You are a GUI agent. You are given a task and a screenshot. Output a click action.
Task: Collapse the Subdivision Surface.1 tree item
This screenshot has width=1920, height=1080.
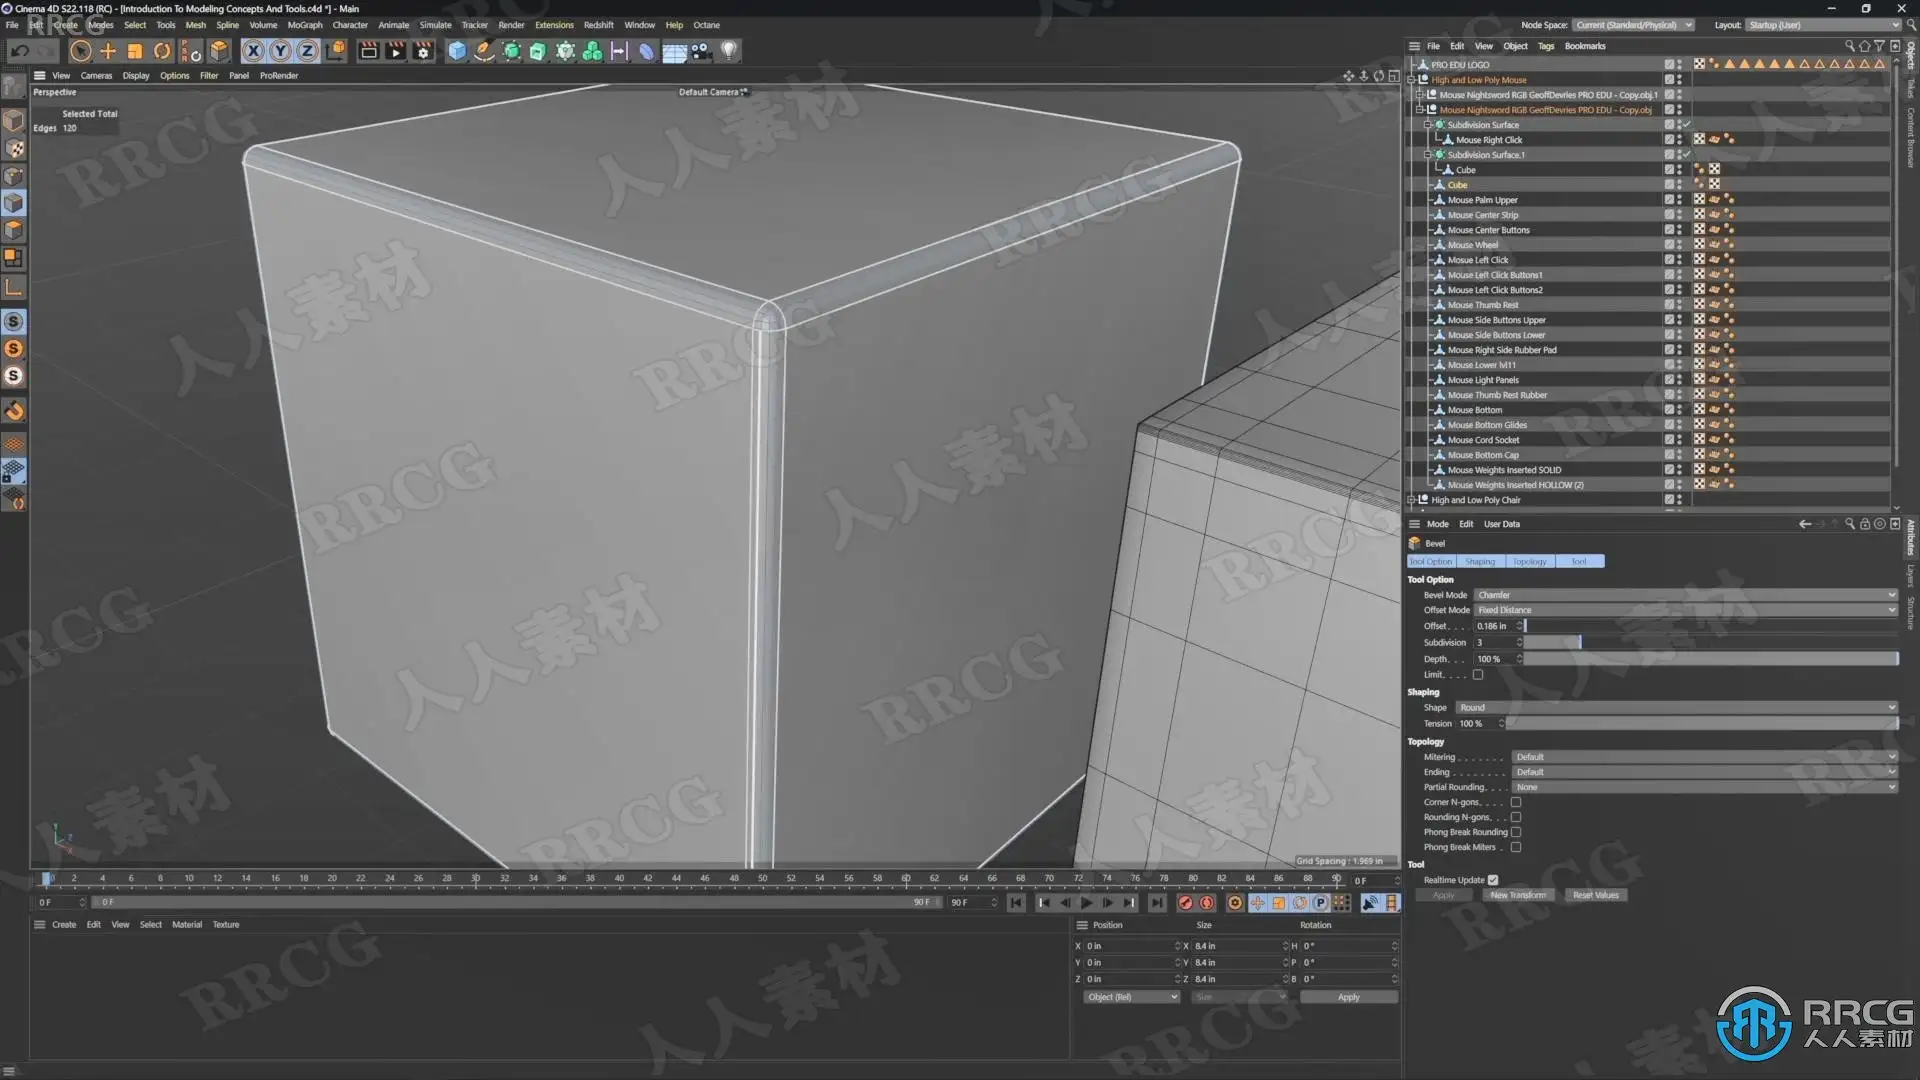click(1428, 155)
